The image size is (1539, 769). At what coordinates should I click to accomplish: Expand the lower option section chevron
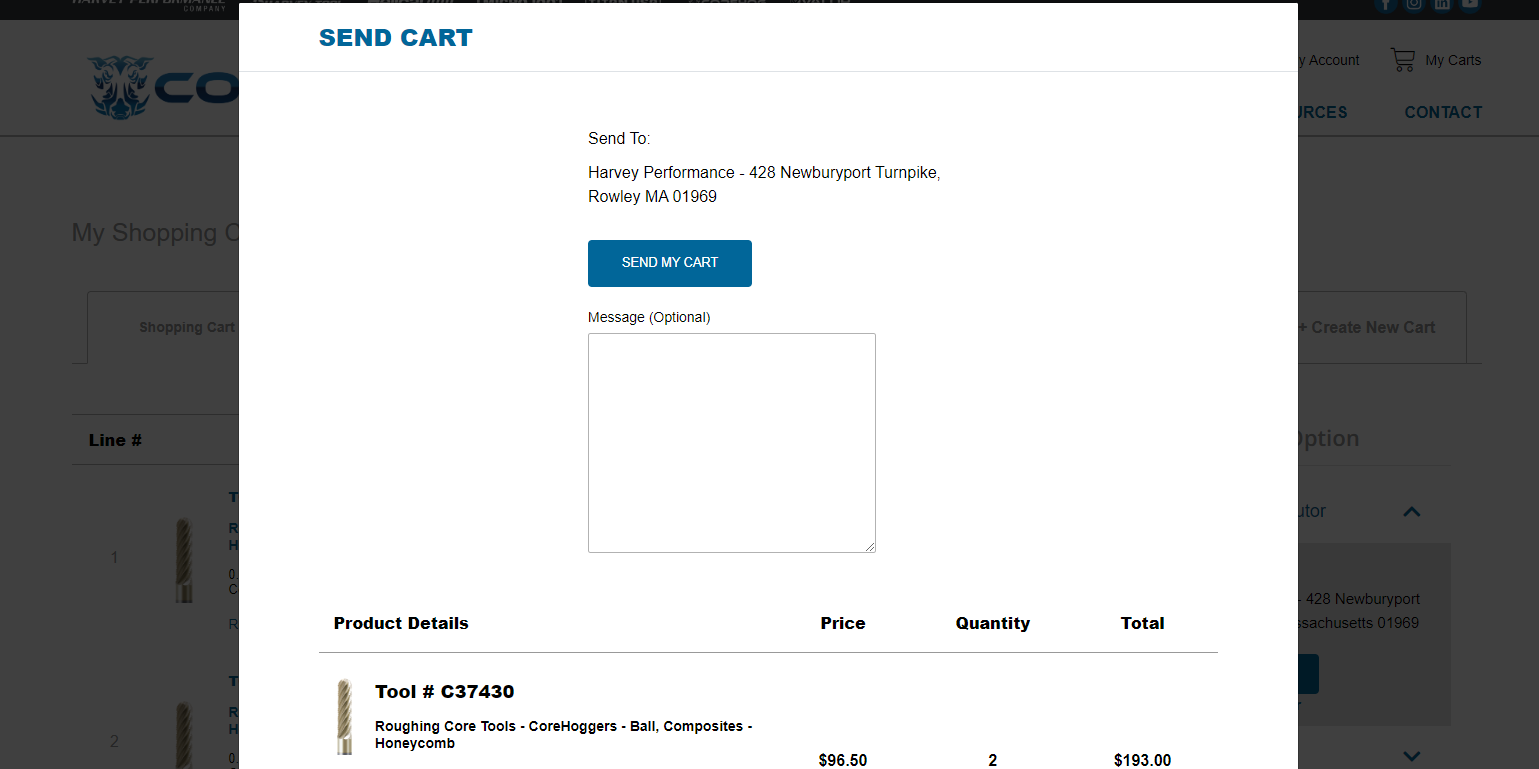click(1411, 756)
